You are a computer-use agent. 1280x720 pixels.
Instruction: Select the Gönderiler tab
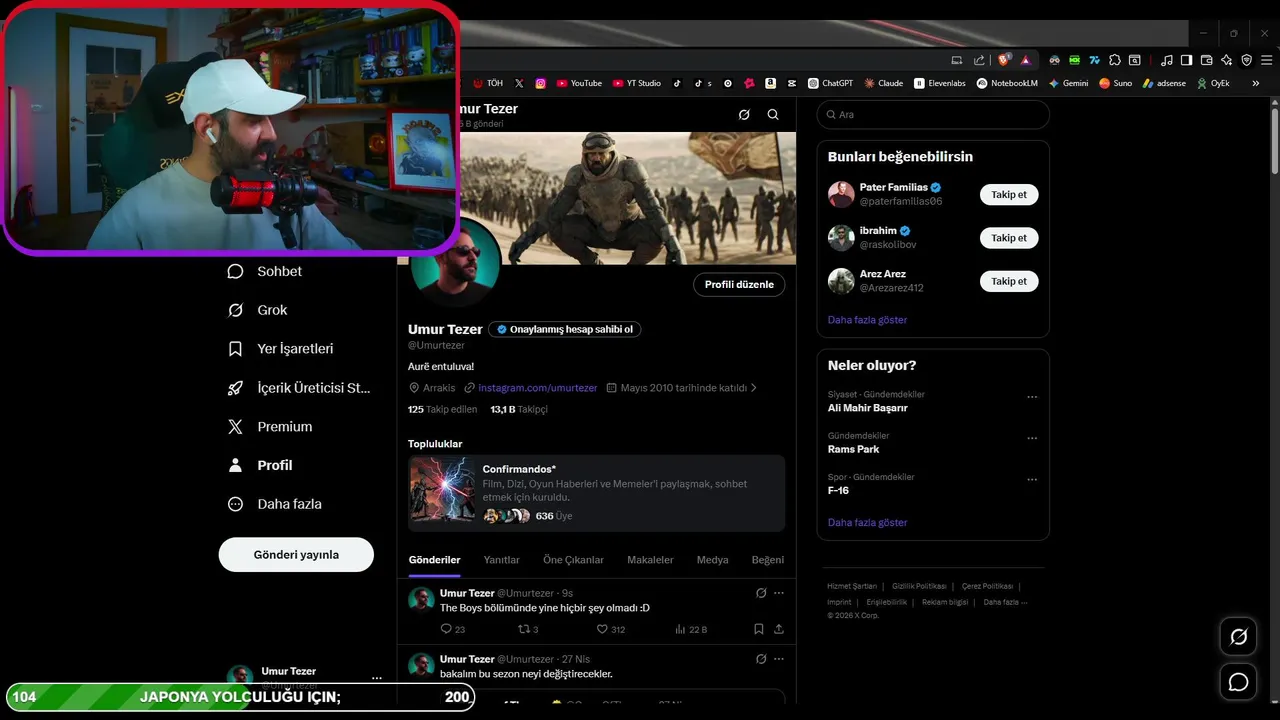(x=434, y=560)
